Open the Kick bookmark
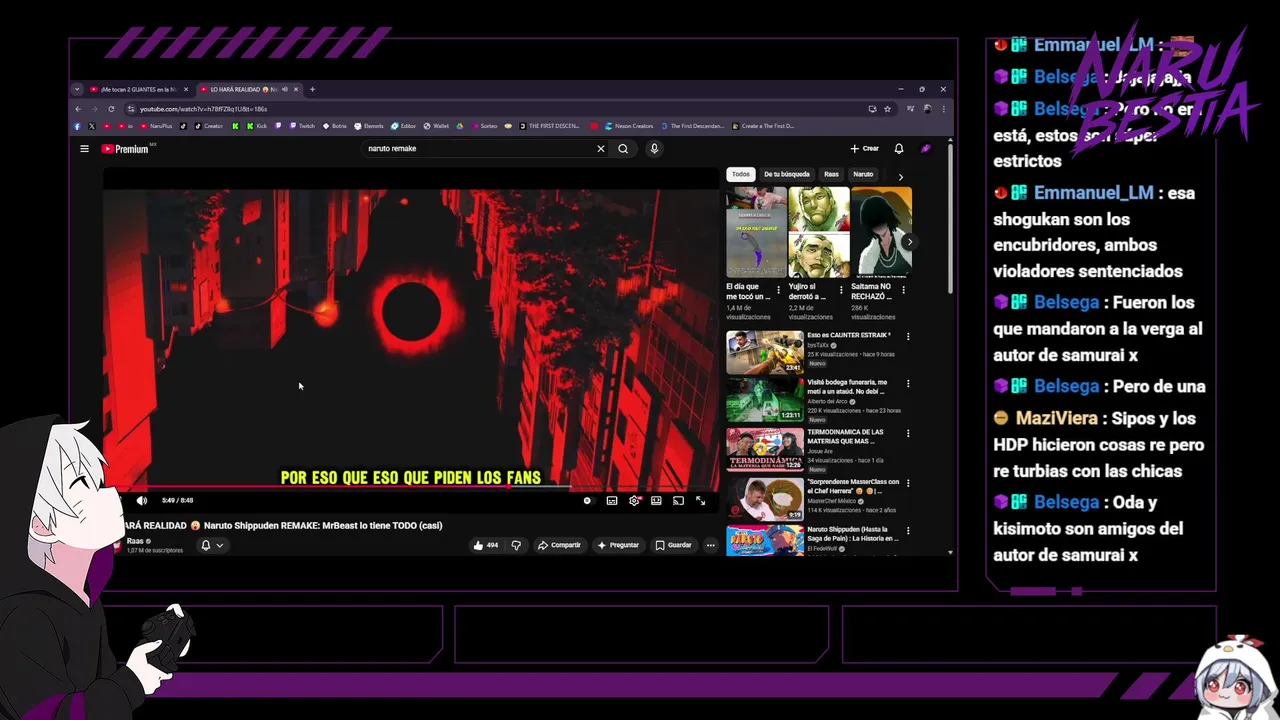The width and height of the screenshot is (1280, 720). click(x=256, y=126)
